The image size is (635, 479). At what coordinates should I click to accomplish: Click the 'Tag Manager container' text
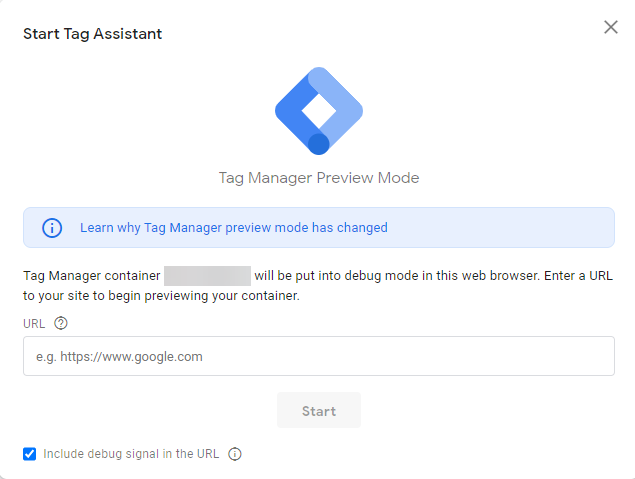92,276
